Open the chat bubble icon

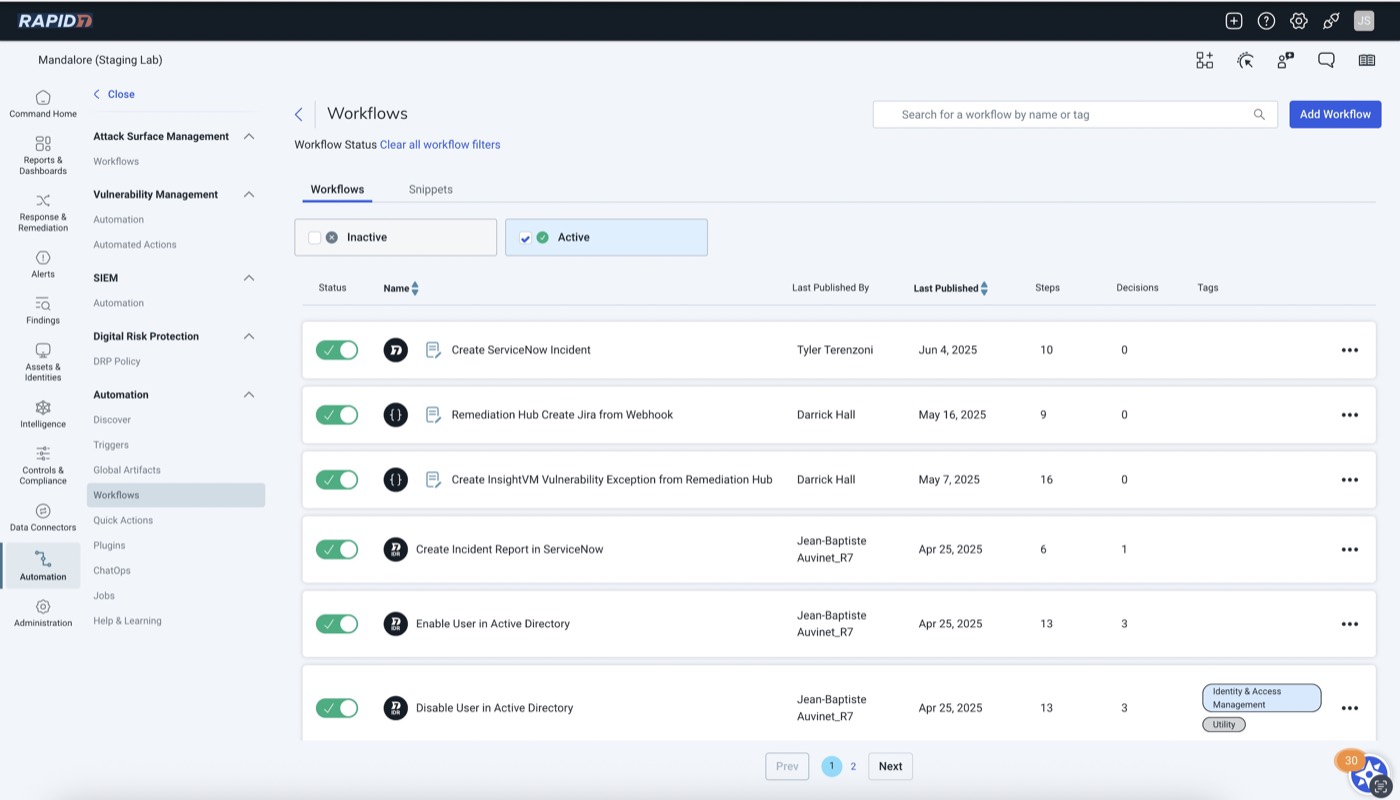[1326, 60]
